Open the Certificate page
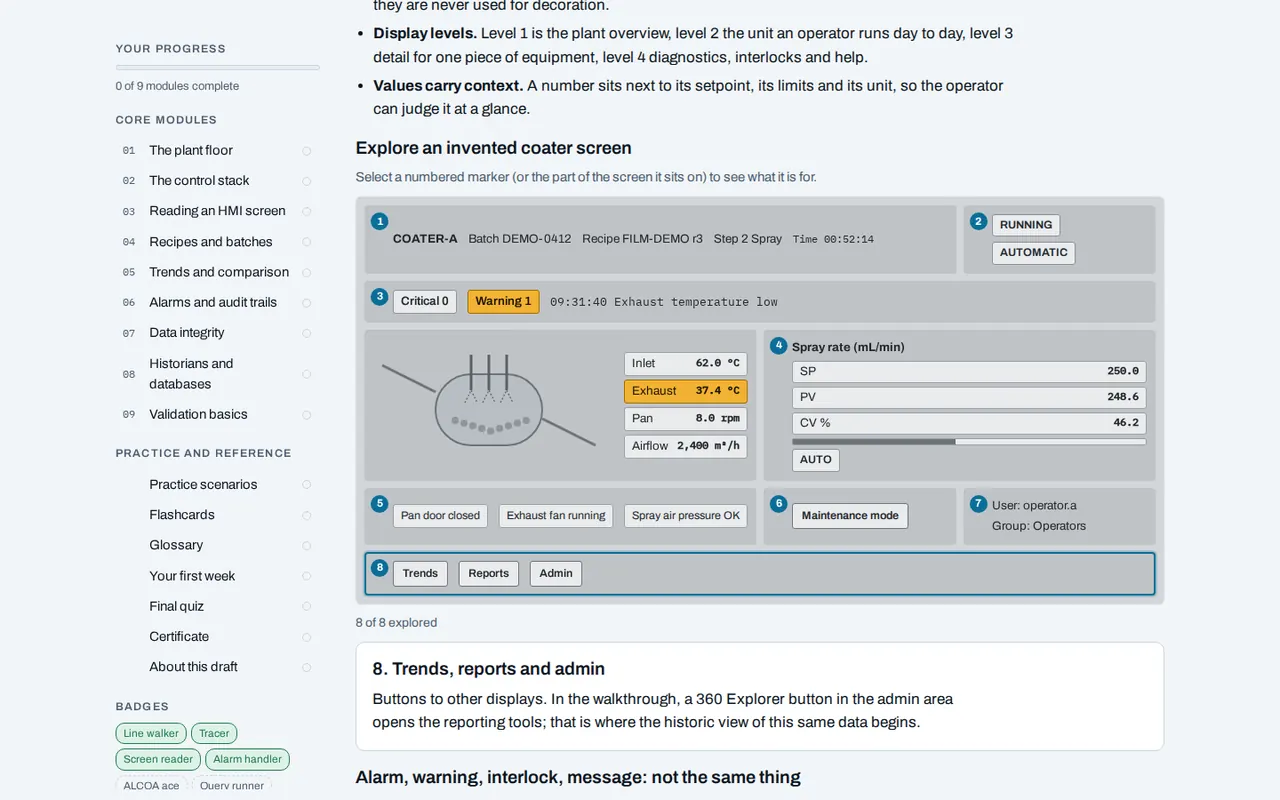The width and height of the screenshot is (1280, 800). [x=217, y=636]
